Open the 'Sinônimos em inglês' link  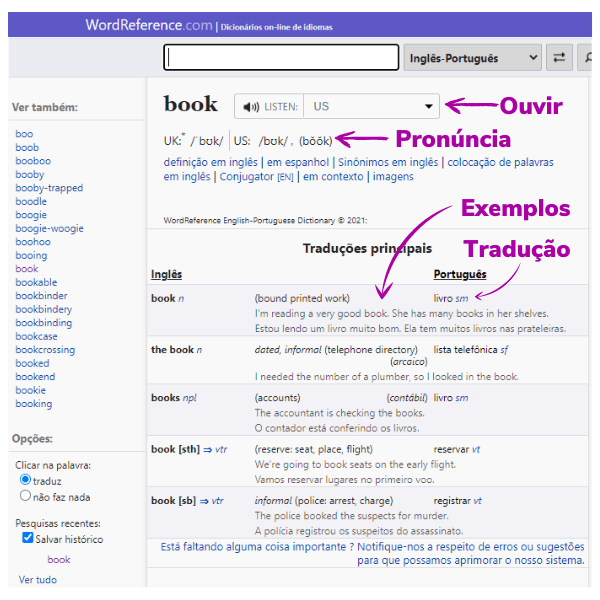tap(388, 162)
